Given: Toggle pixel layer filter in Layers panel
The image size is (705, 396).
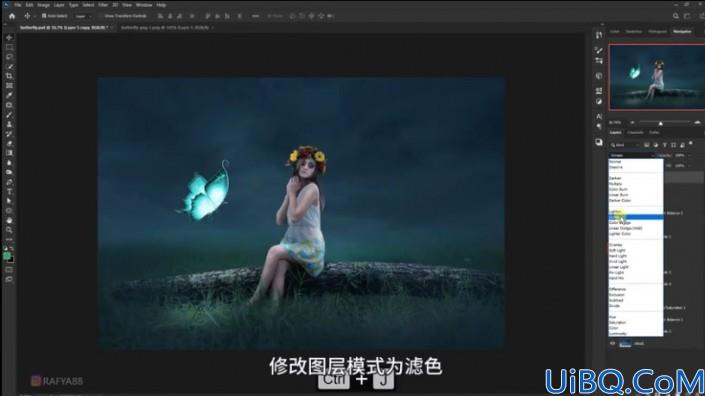Looking at the screenshot, I should click(x=647, y=145).
